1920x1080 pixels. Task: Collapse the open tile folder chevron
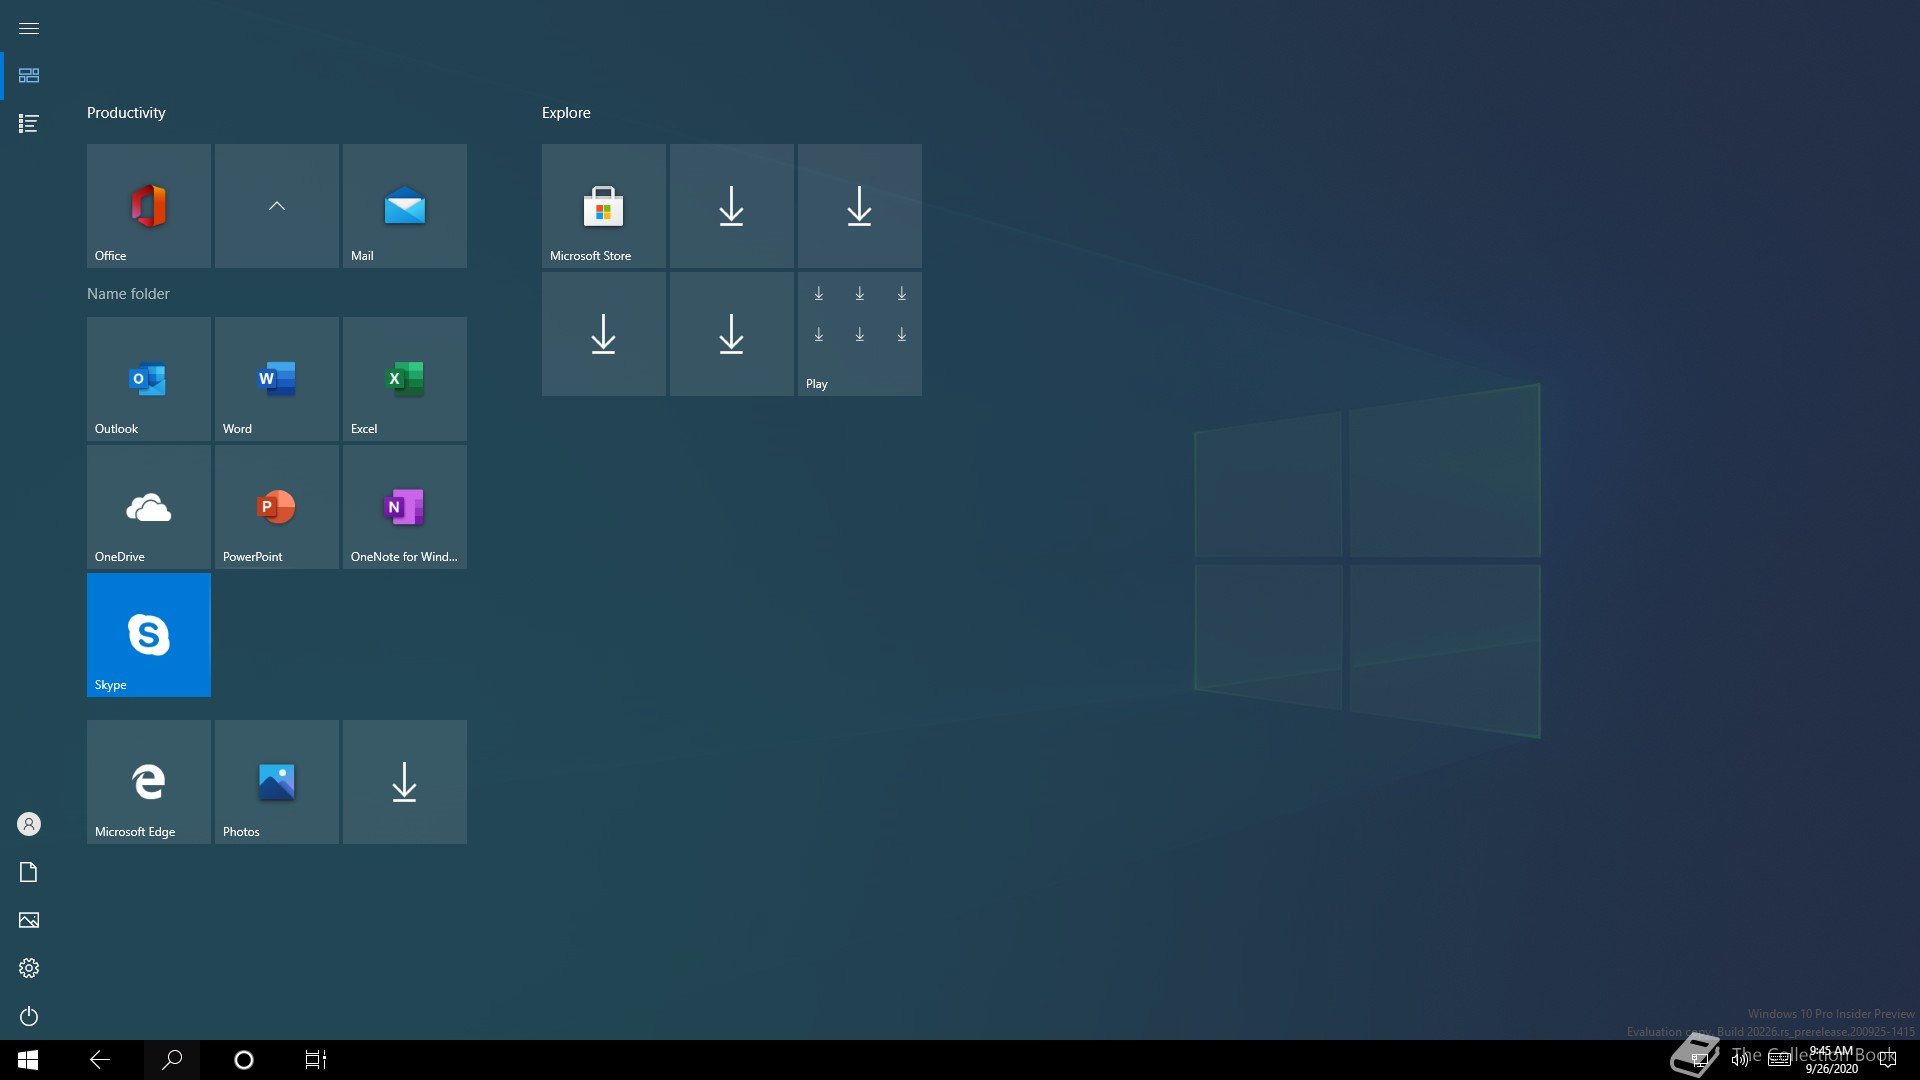click(276, 205)
